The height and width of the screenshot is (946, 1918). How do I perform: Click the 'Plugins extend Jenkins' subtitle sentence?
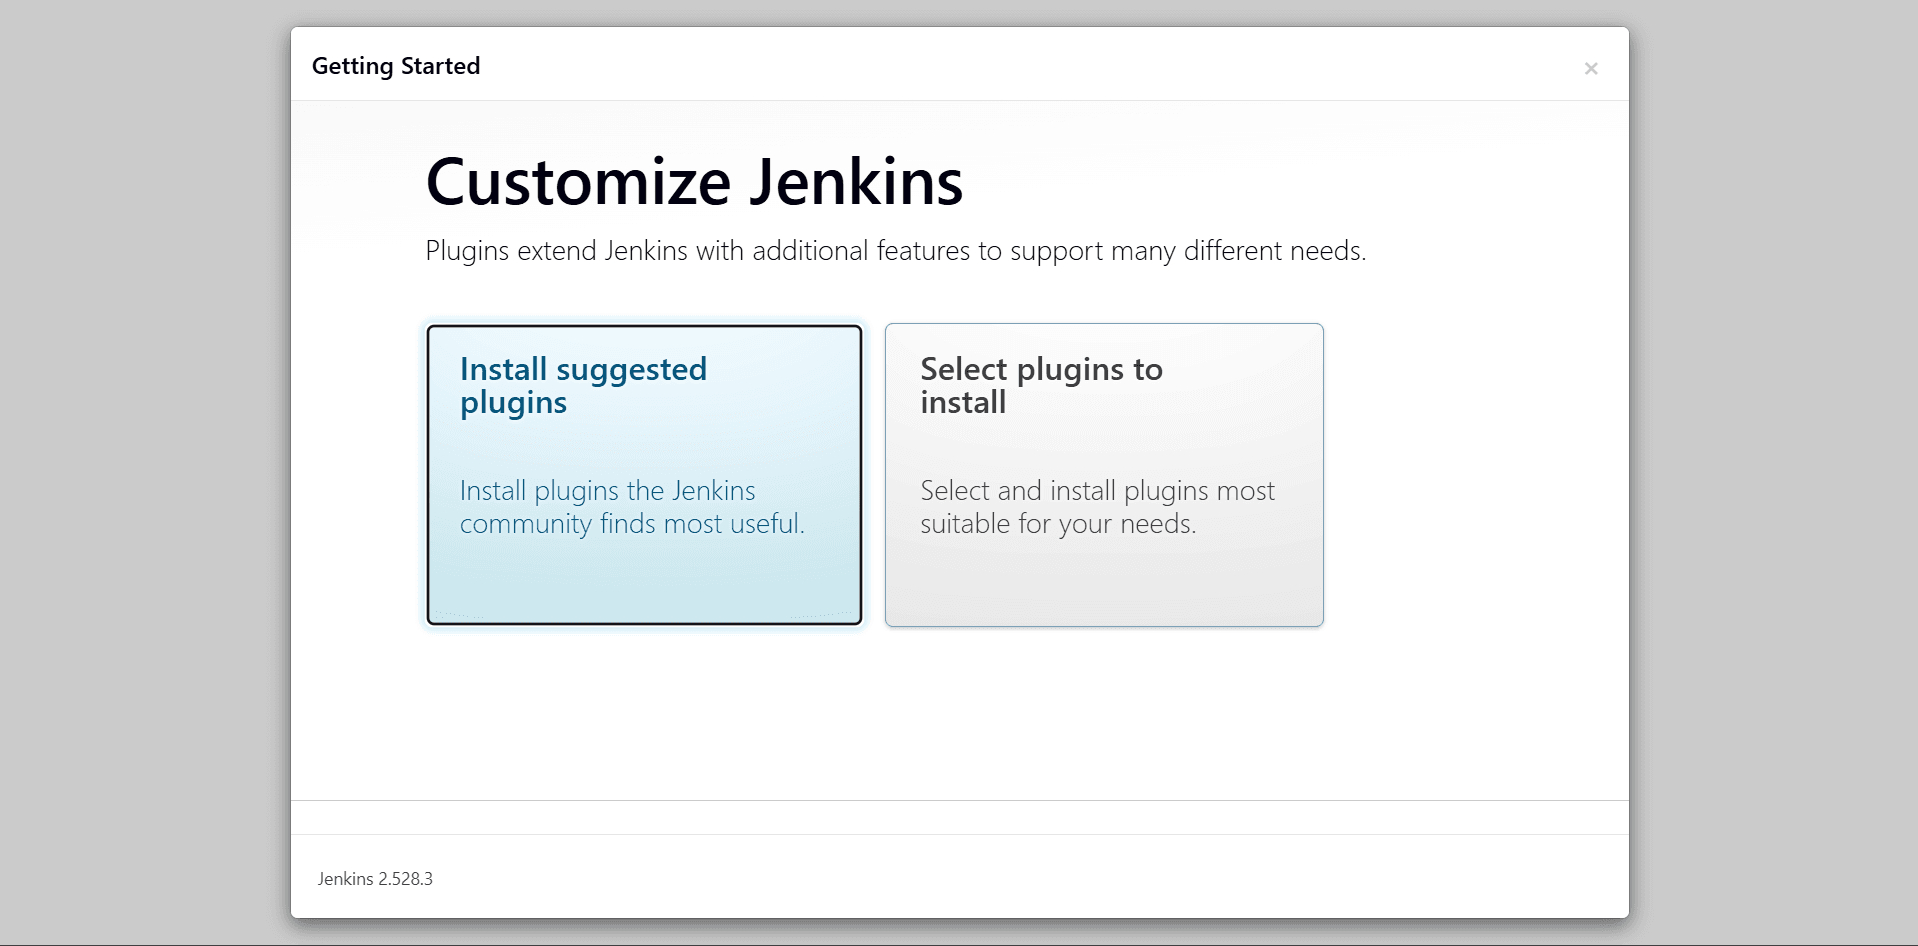coord(895,251)
